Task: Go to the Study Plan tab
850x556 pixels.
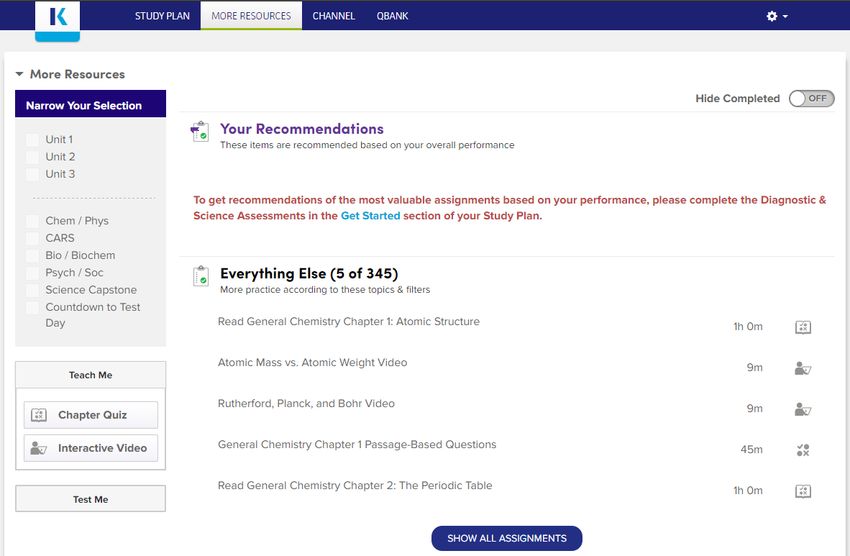Action: tap(162, 16)
